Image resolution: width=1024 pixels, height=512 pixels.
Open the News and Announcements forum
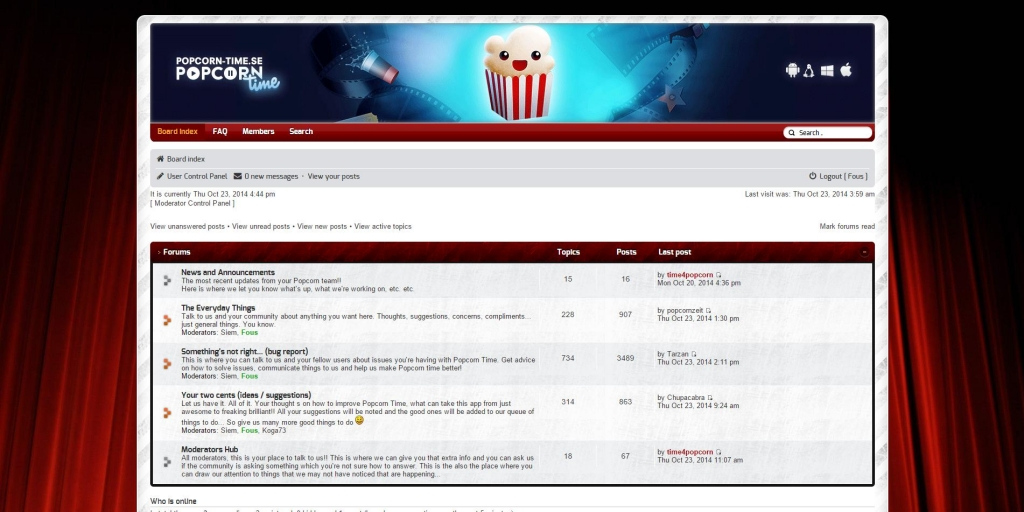[x=228, y=272]
